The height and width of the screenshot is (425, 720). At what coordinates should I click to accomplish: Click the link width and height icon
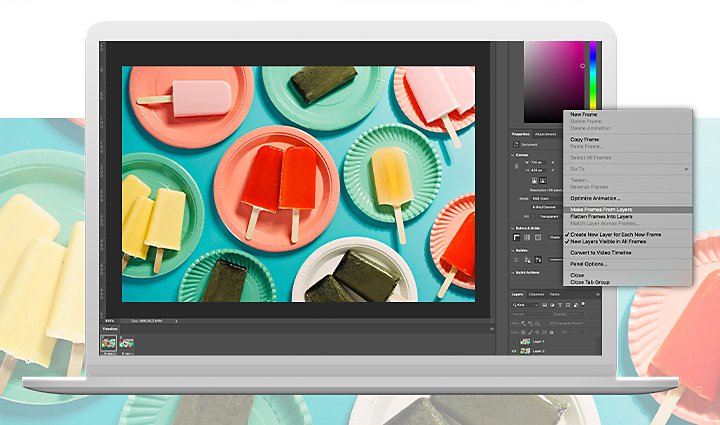[517, 166]
